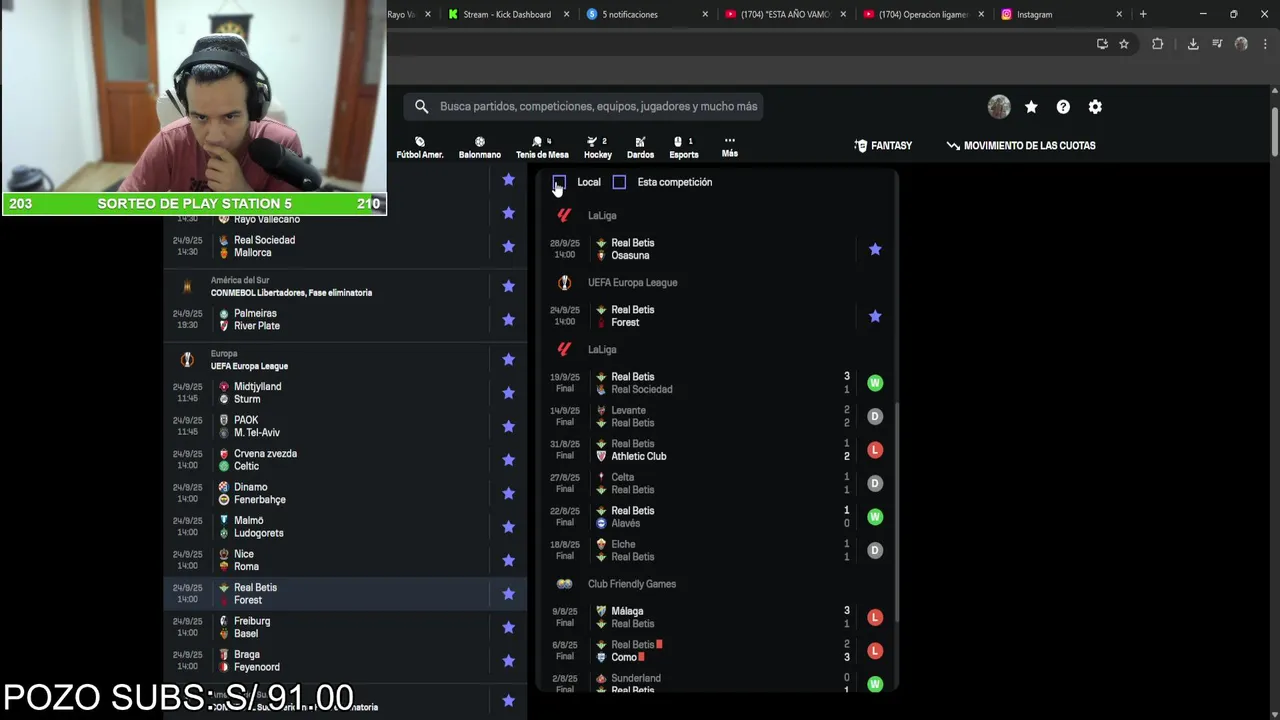The image size is (1280, 720).
Task: Open browser media controls icon
Action: tap(1217, 44)
